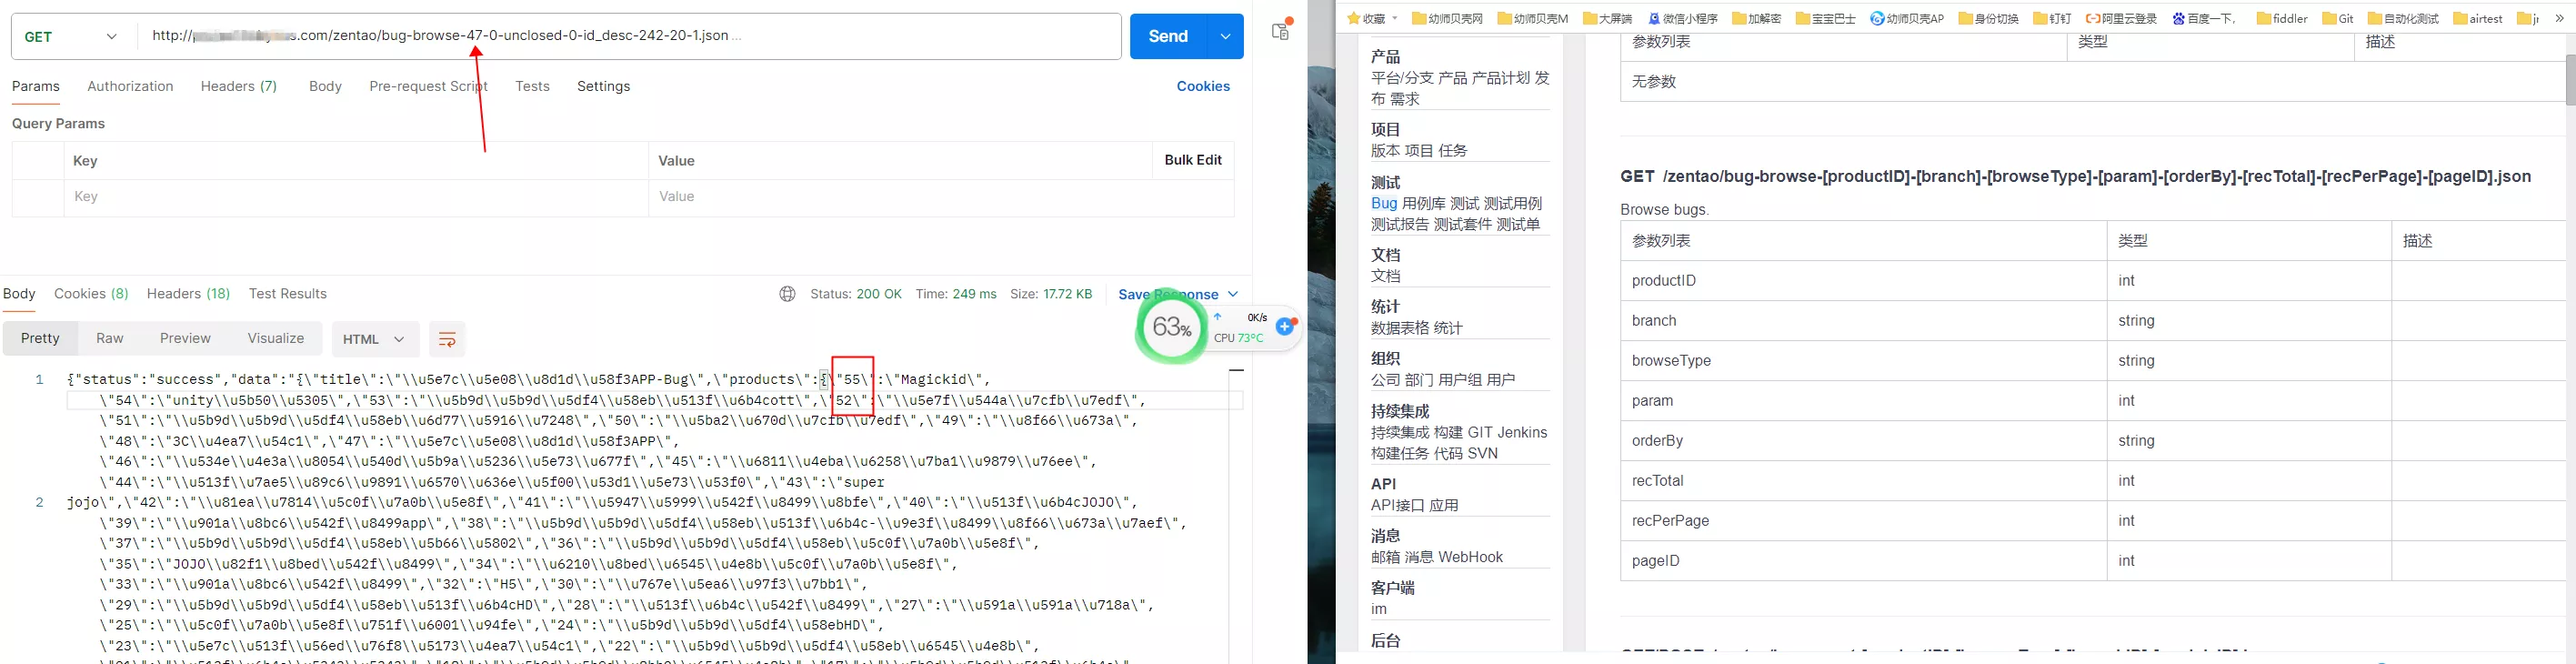The image size is (2576, 664).
Task: Open the Headers (7) request tab
Action: (x=239, y=86)
